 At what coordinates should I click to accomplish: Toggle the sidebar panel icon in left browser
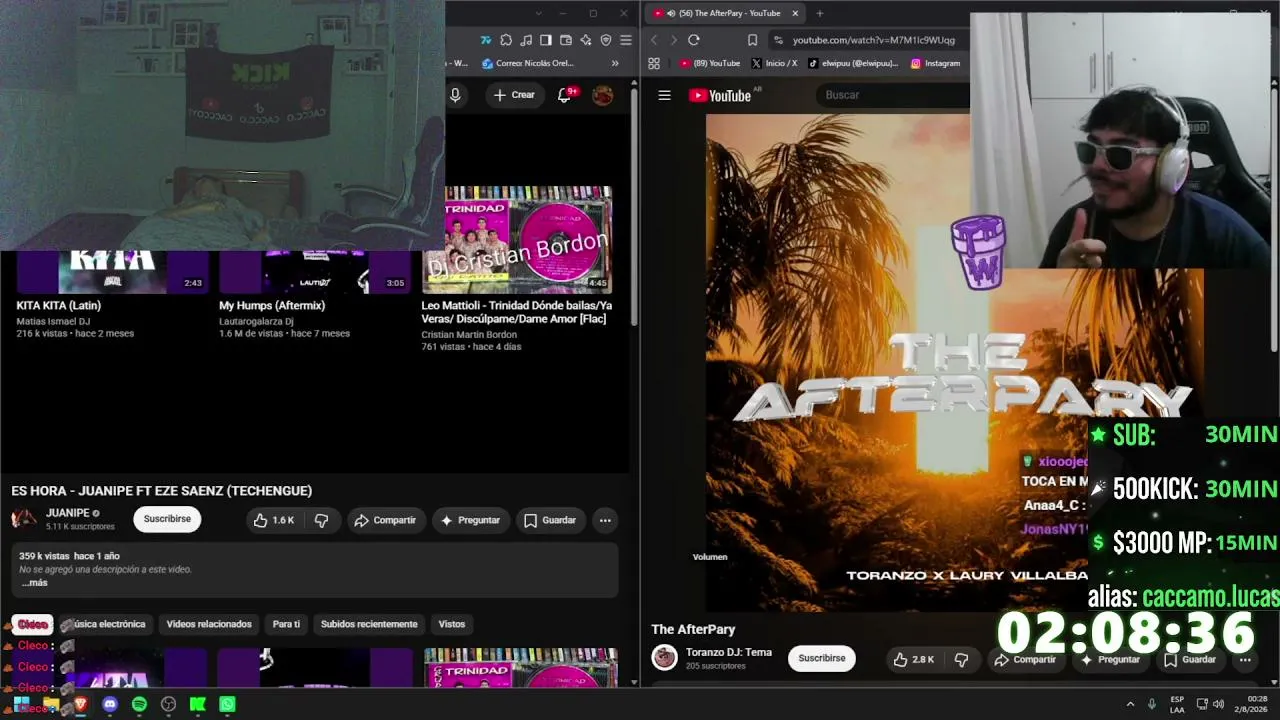(x=546, y=40)
